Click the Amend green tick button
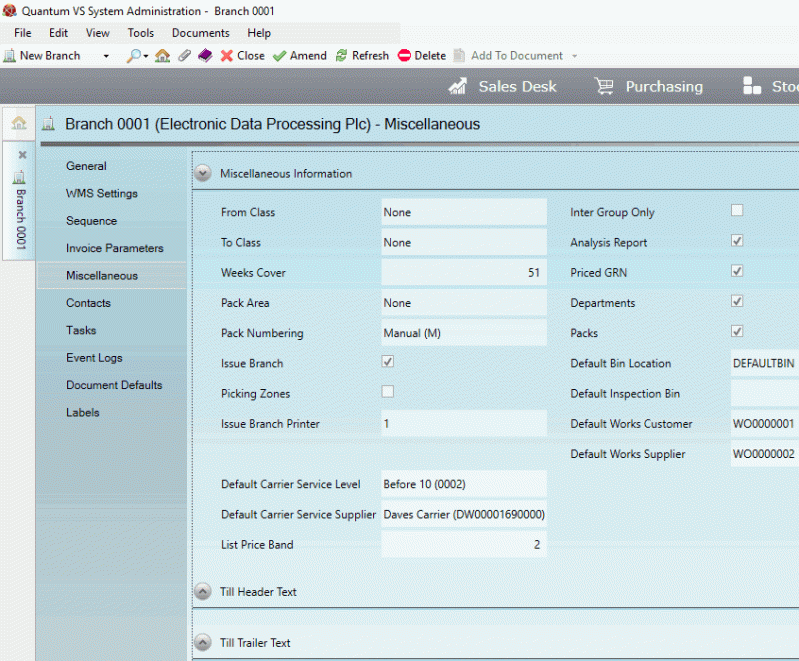The height and width of the screenshot is (661, 799). coord(300,56)
